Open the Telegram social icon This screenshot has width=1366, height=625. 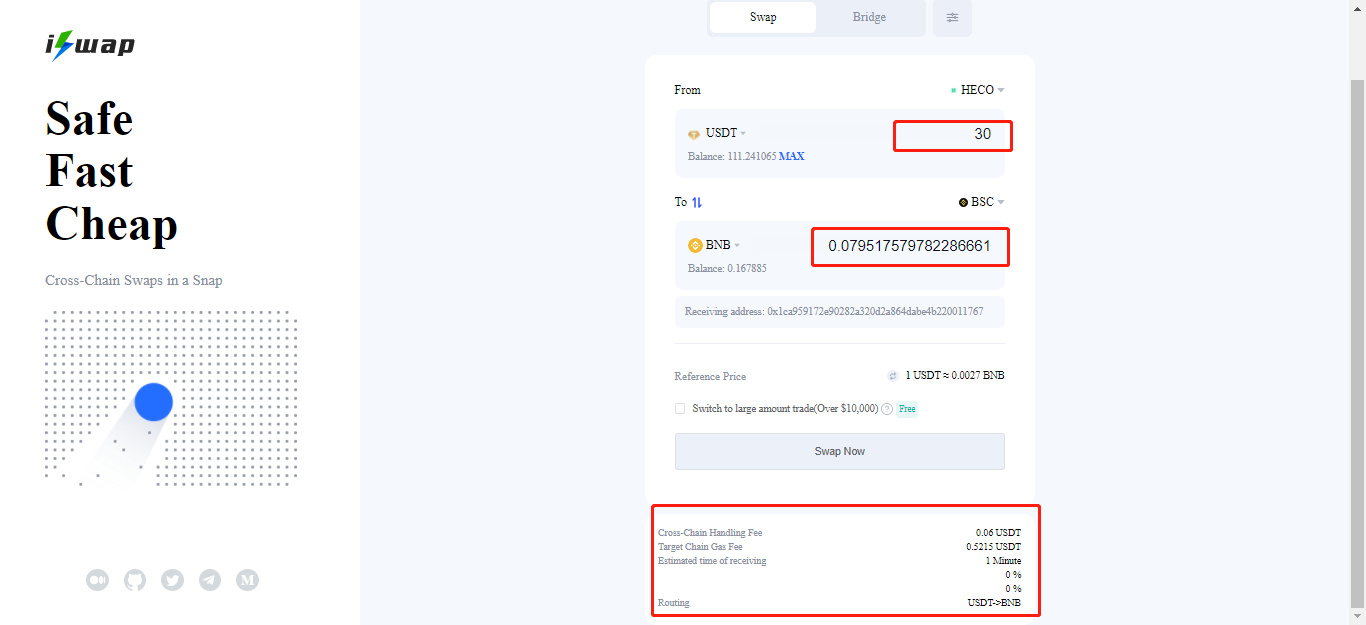(x=210, y=580)
